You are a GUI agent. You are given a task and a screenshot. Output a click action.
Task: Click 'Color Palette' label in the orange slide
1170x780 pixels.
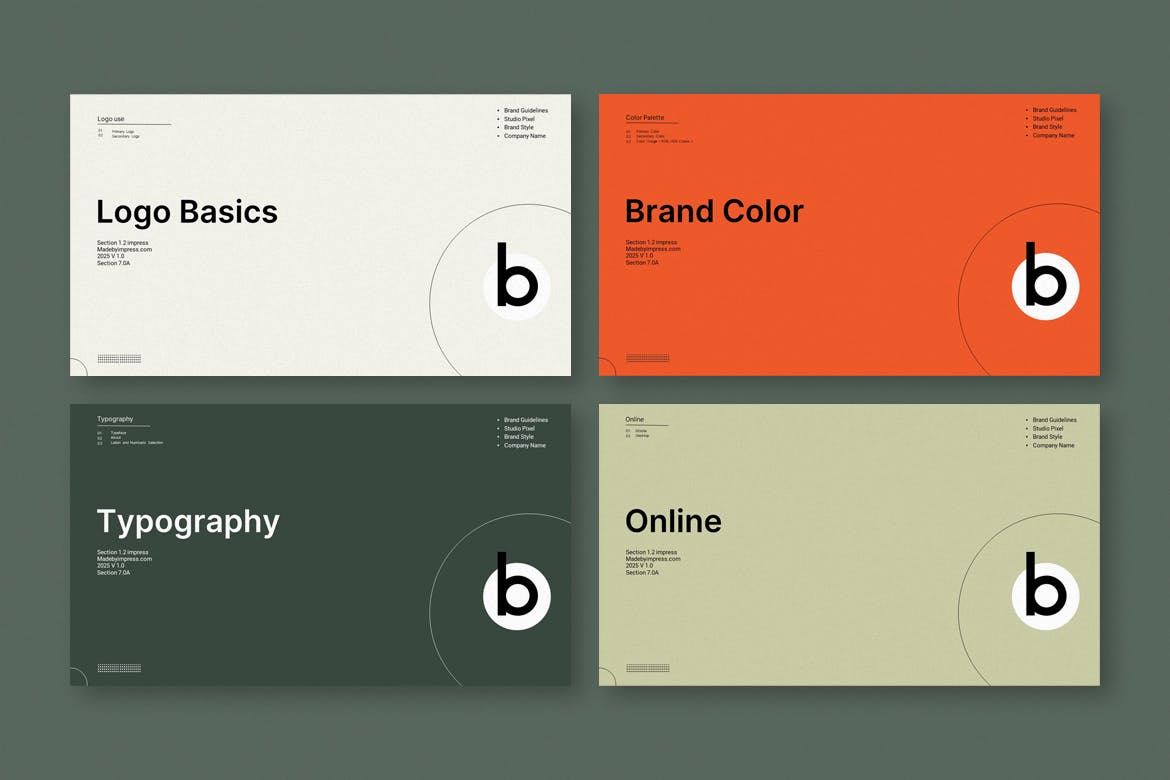(x=645, y=118)
